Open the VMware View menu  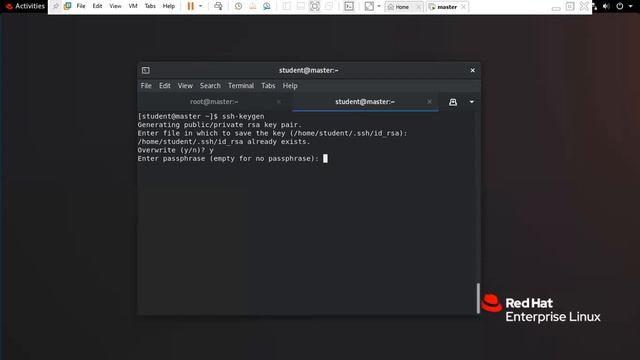click(x=115, y=6)
